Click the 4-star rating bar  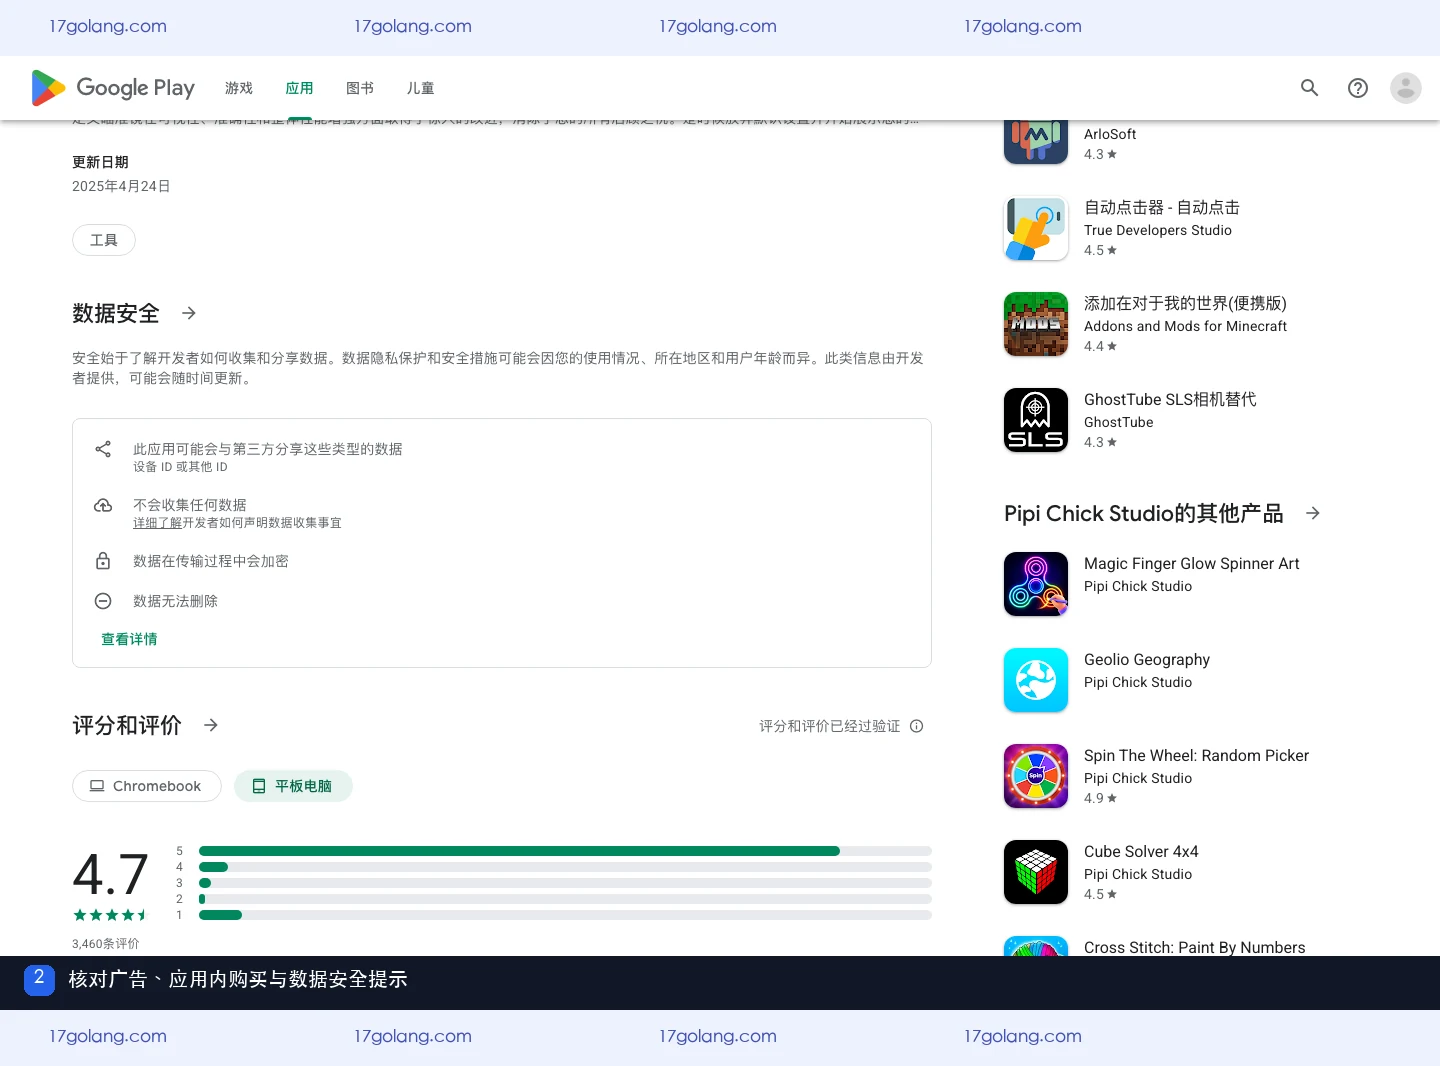point(565,867)
